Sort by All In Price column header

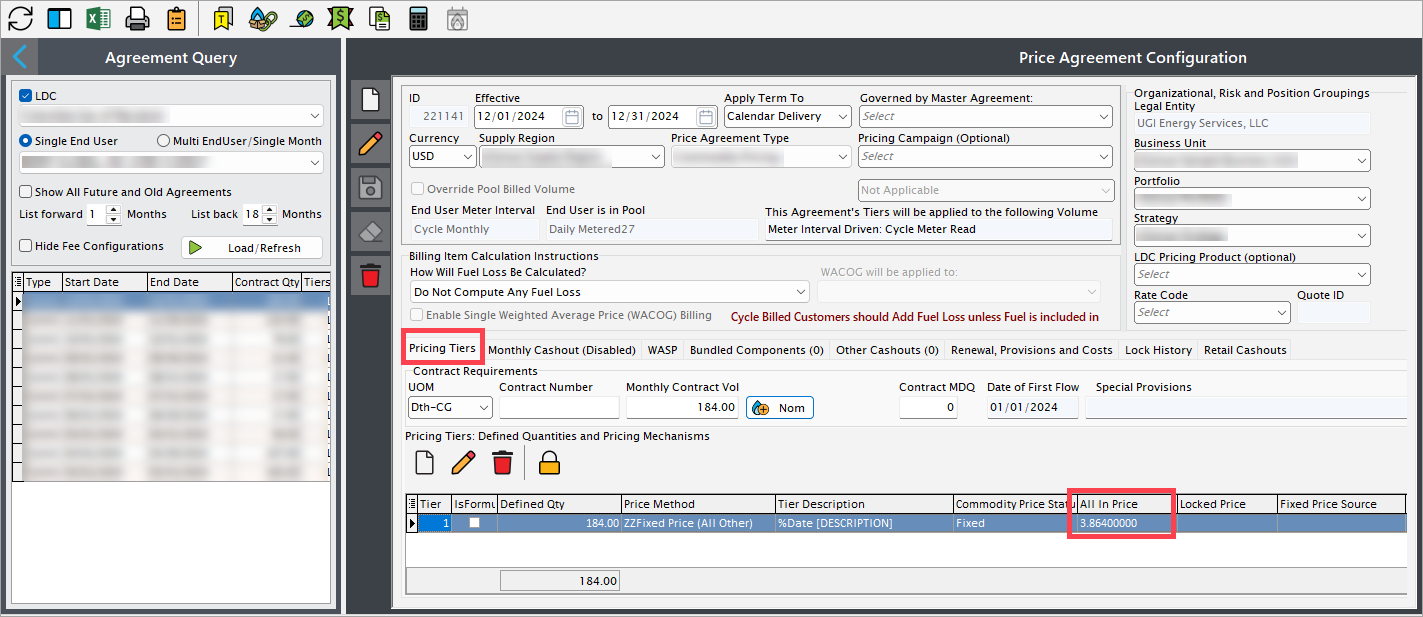(1126, 504)
